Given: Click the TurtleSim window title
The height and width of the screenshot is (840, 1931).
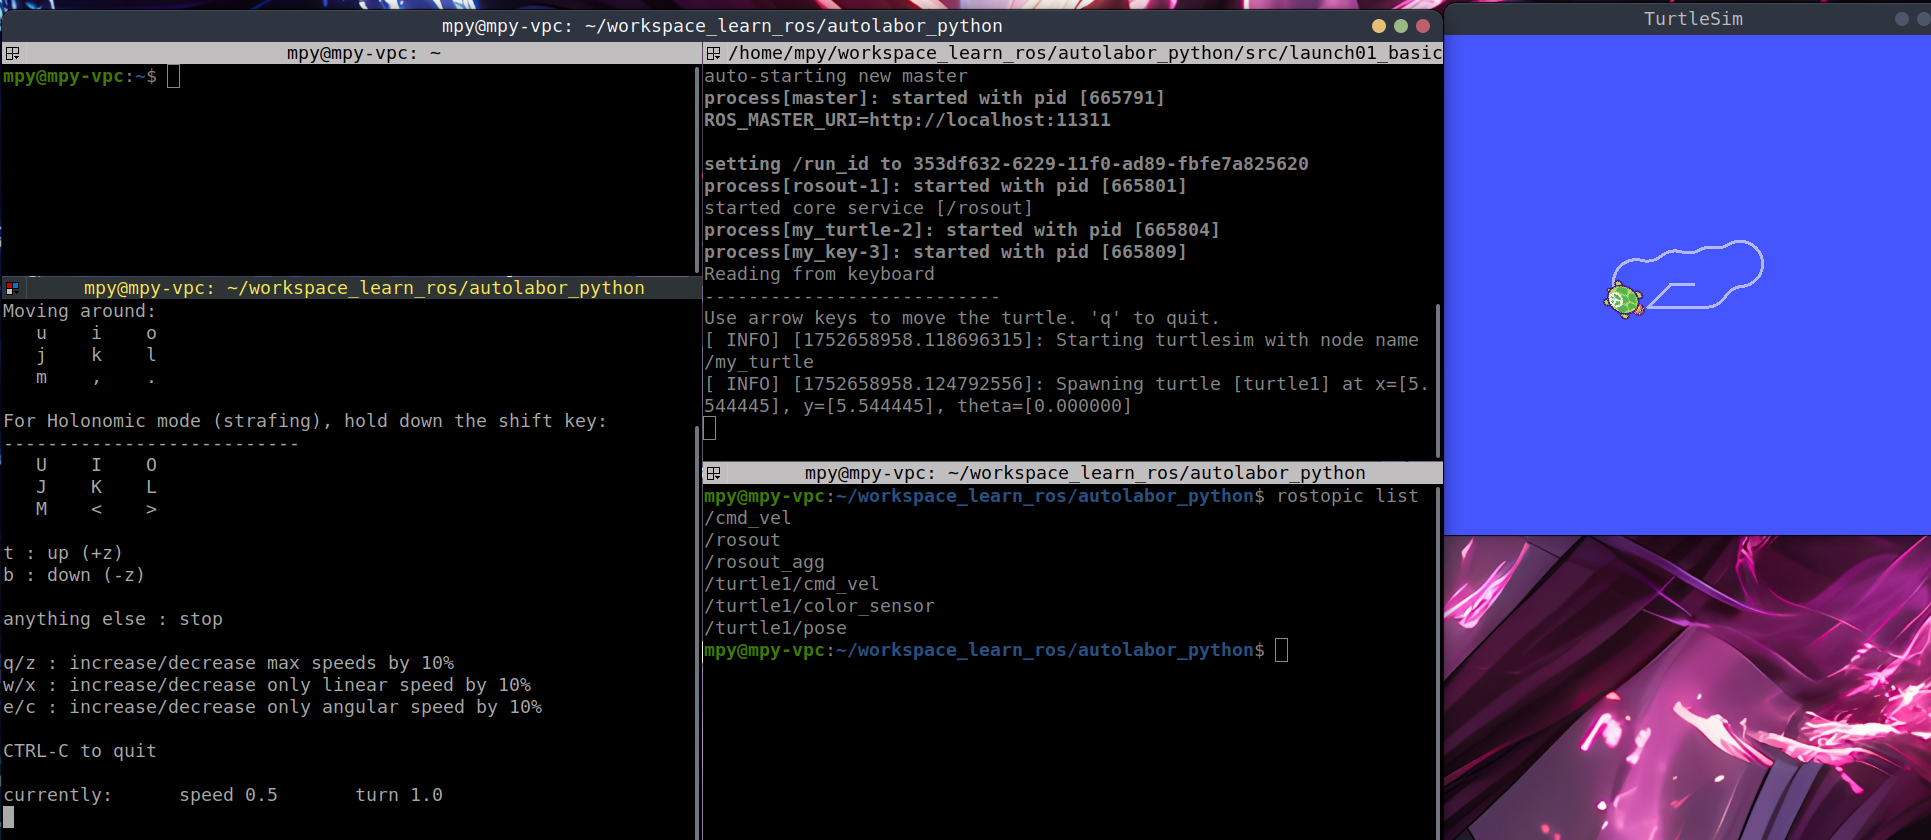Looking at the screenshot, I should [x=1692, y=19].
